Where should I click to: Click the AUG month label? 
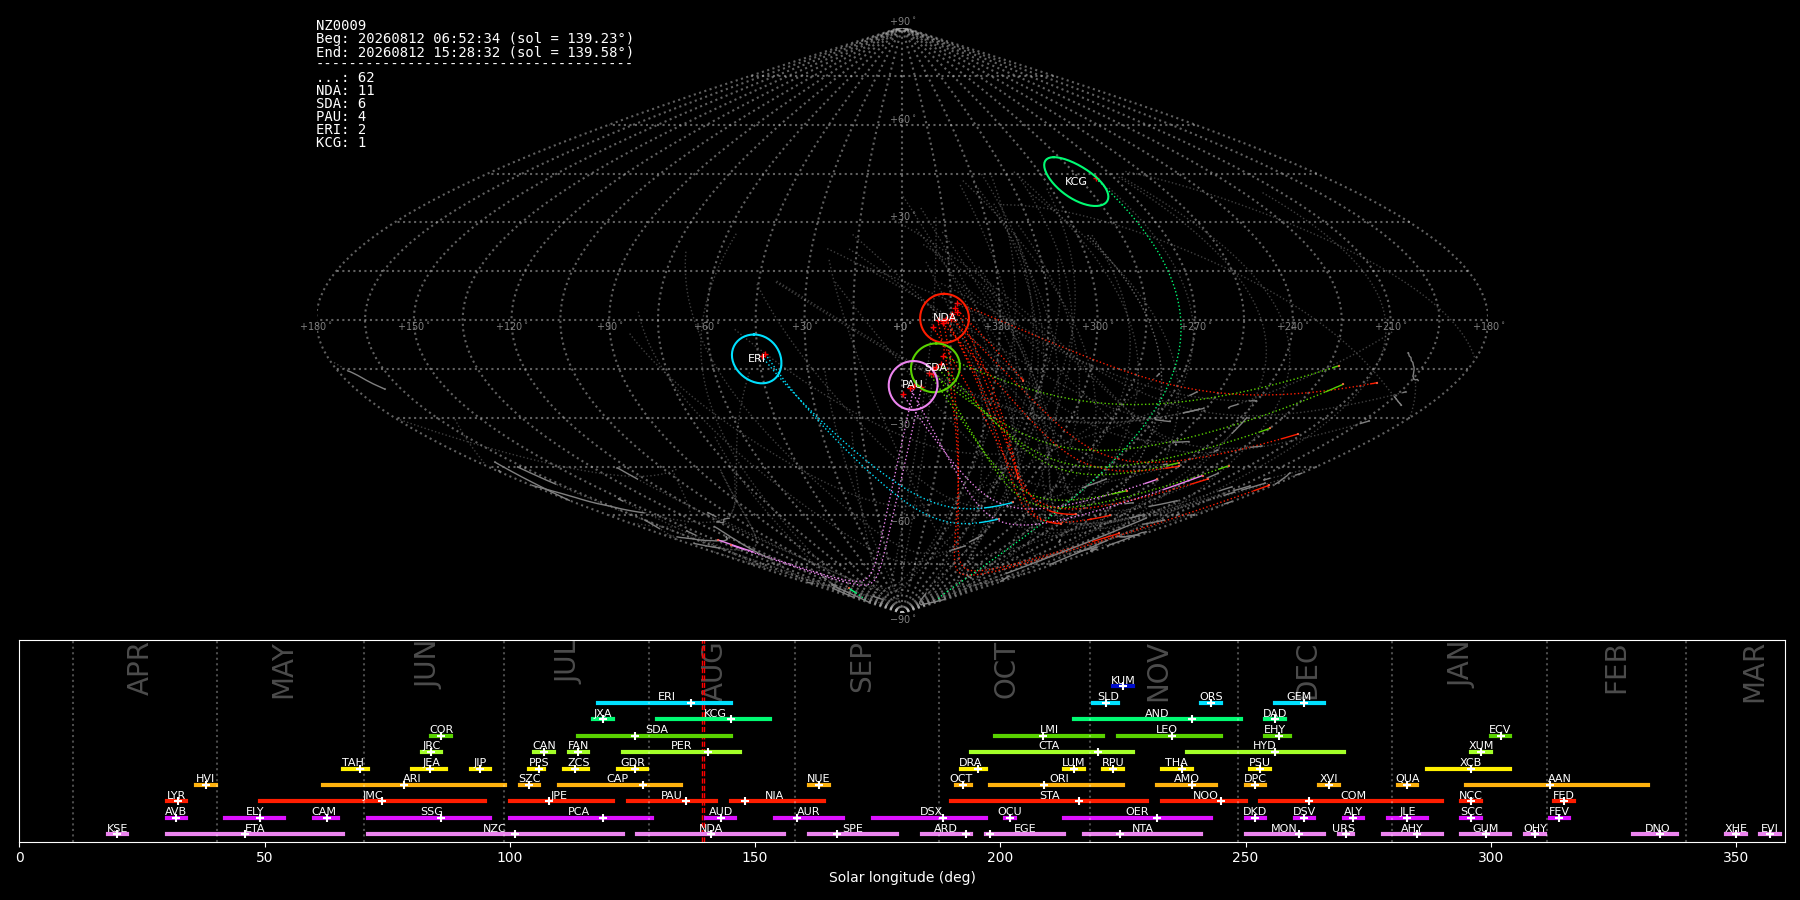(712, 674)
